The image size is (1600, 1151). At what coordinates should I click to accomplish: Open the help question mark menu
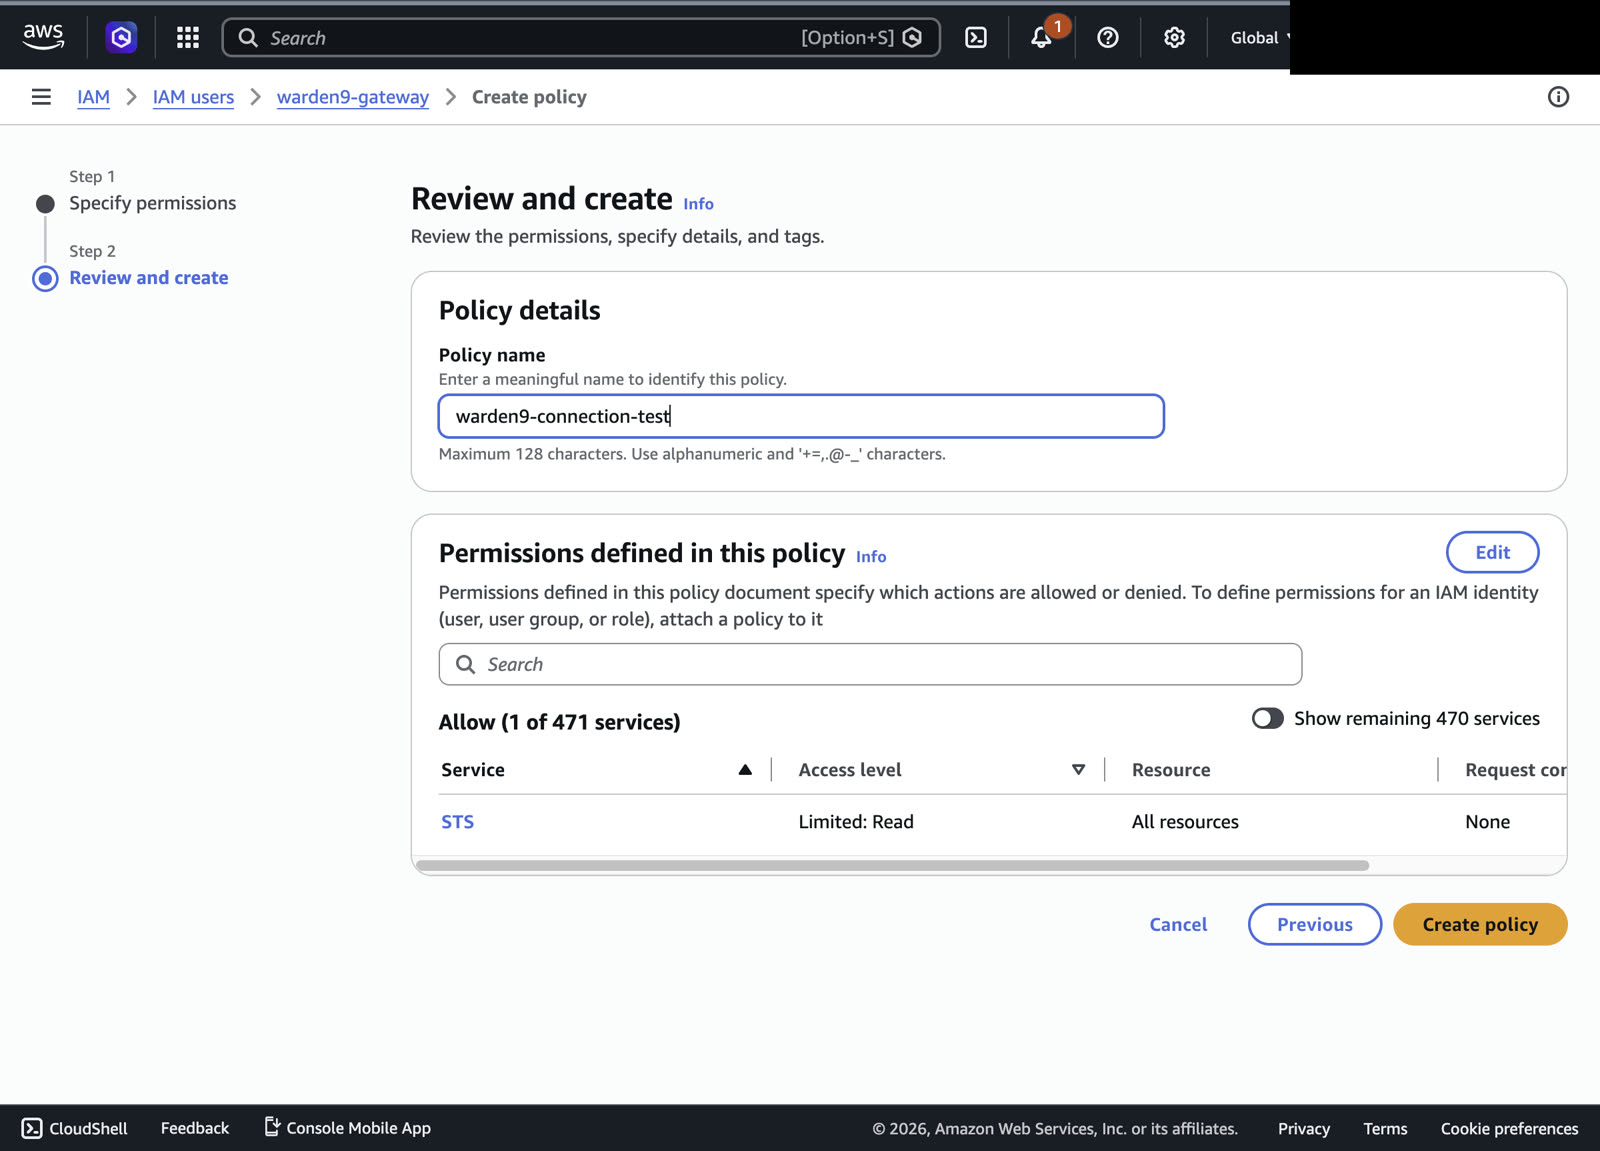click(1108, 38)
